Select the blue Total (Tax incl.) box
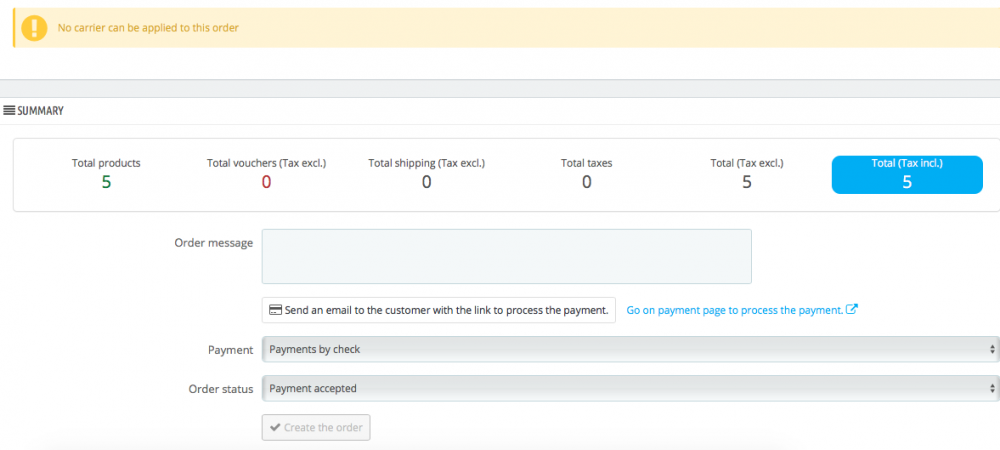Viewport: 1000px width, 450px height. (907, 173)
